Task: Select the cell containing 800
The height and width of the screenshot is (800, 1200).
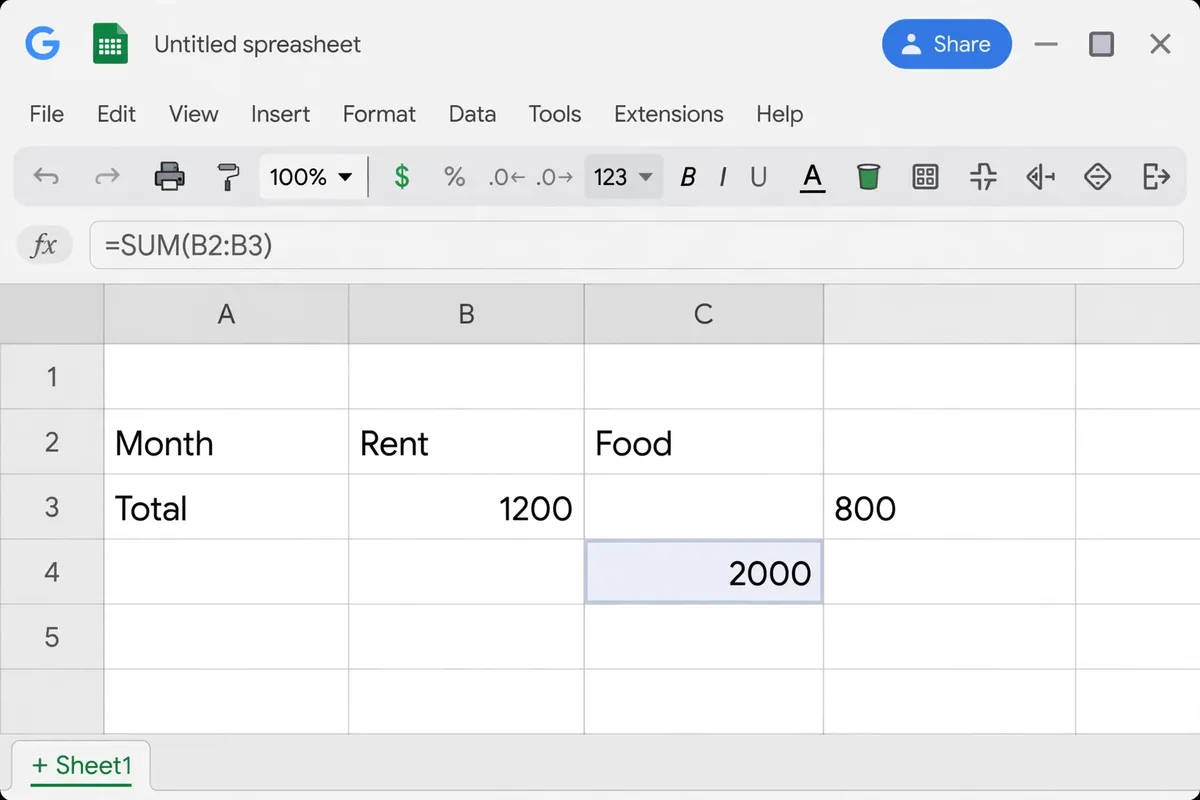Action: (x=949, y=507)
